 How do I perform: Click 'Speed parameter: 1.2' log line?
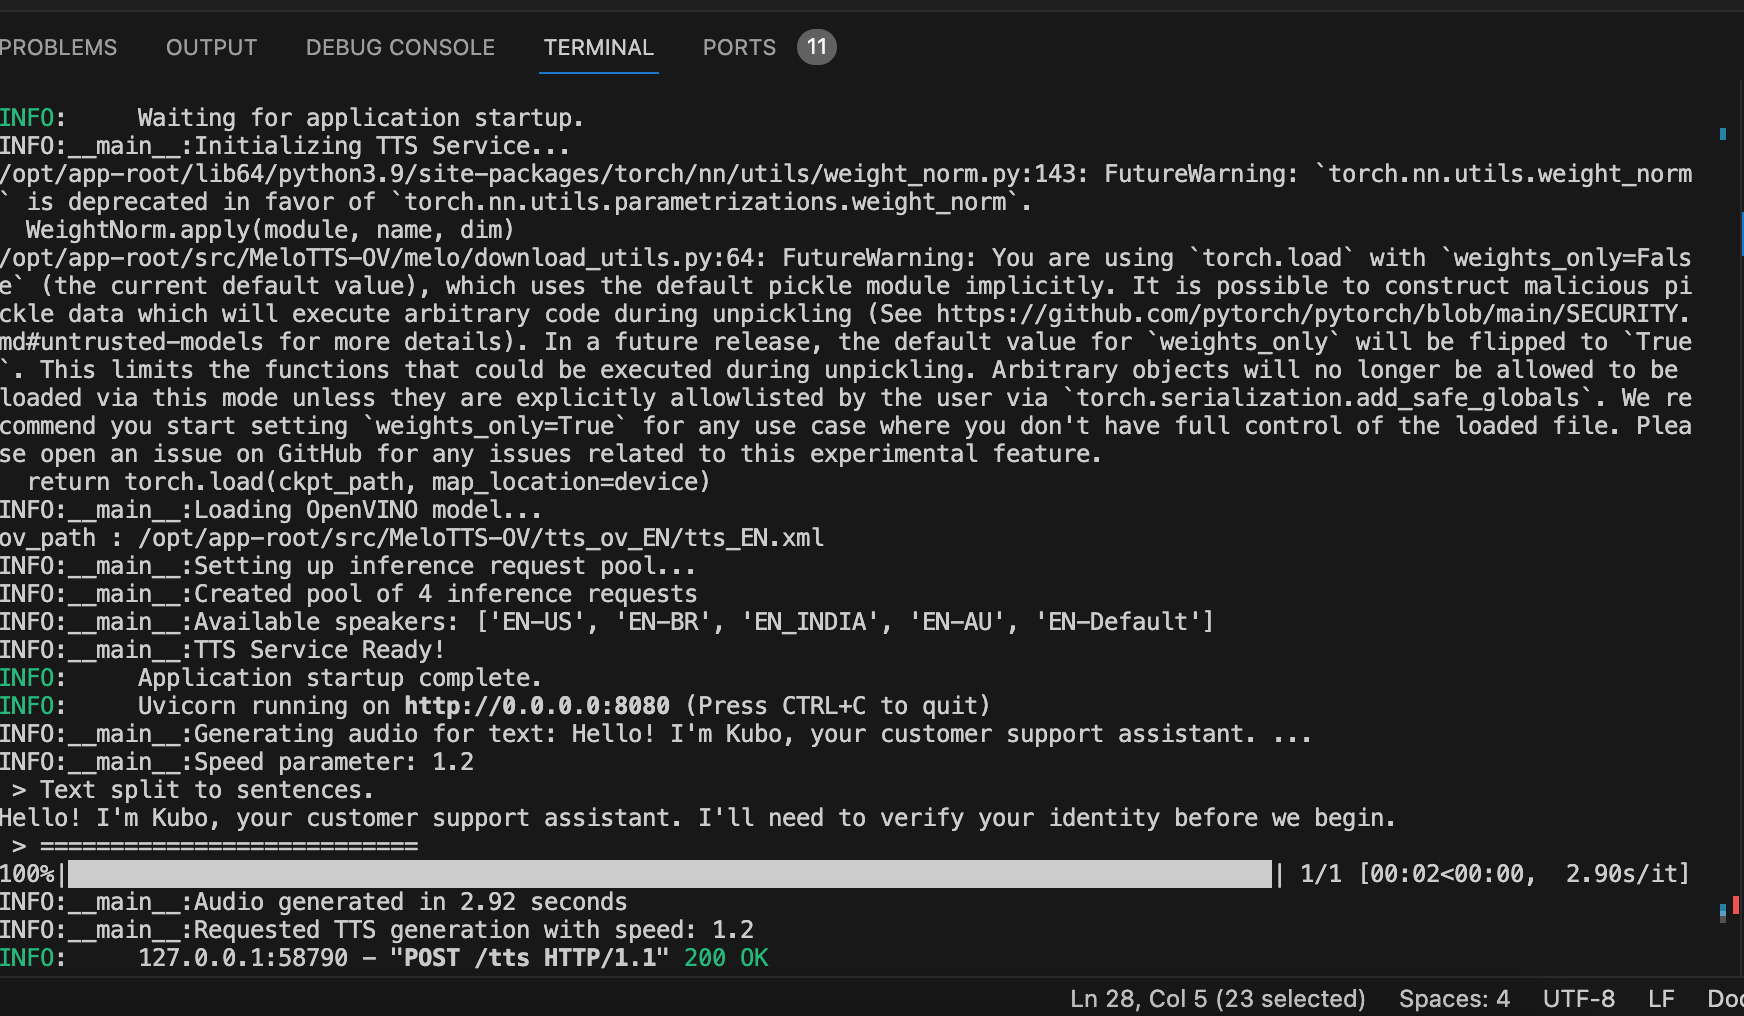(x=237, y=762)
